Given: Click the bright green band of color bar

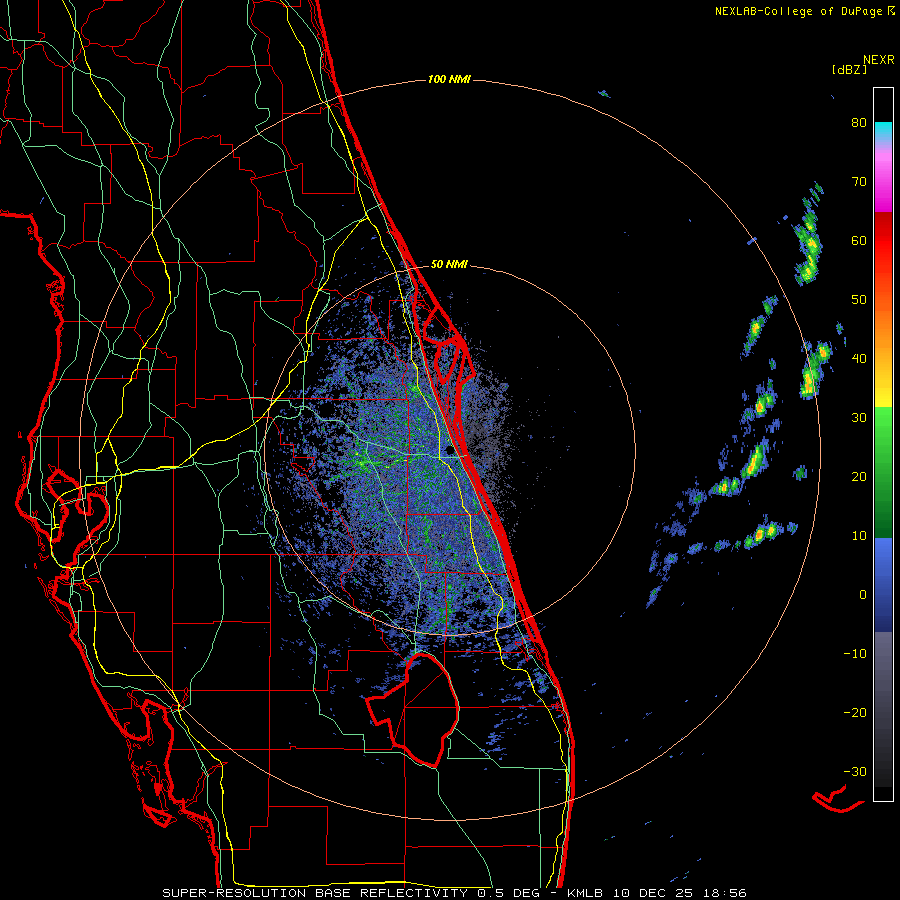Looking at the screenshot, I should 883,428.
